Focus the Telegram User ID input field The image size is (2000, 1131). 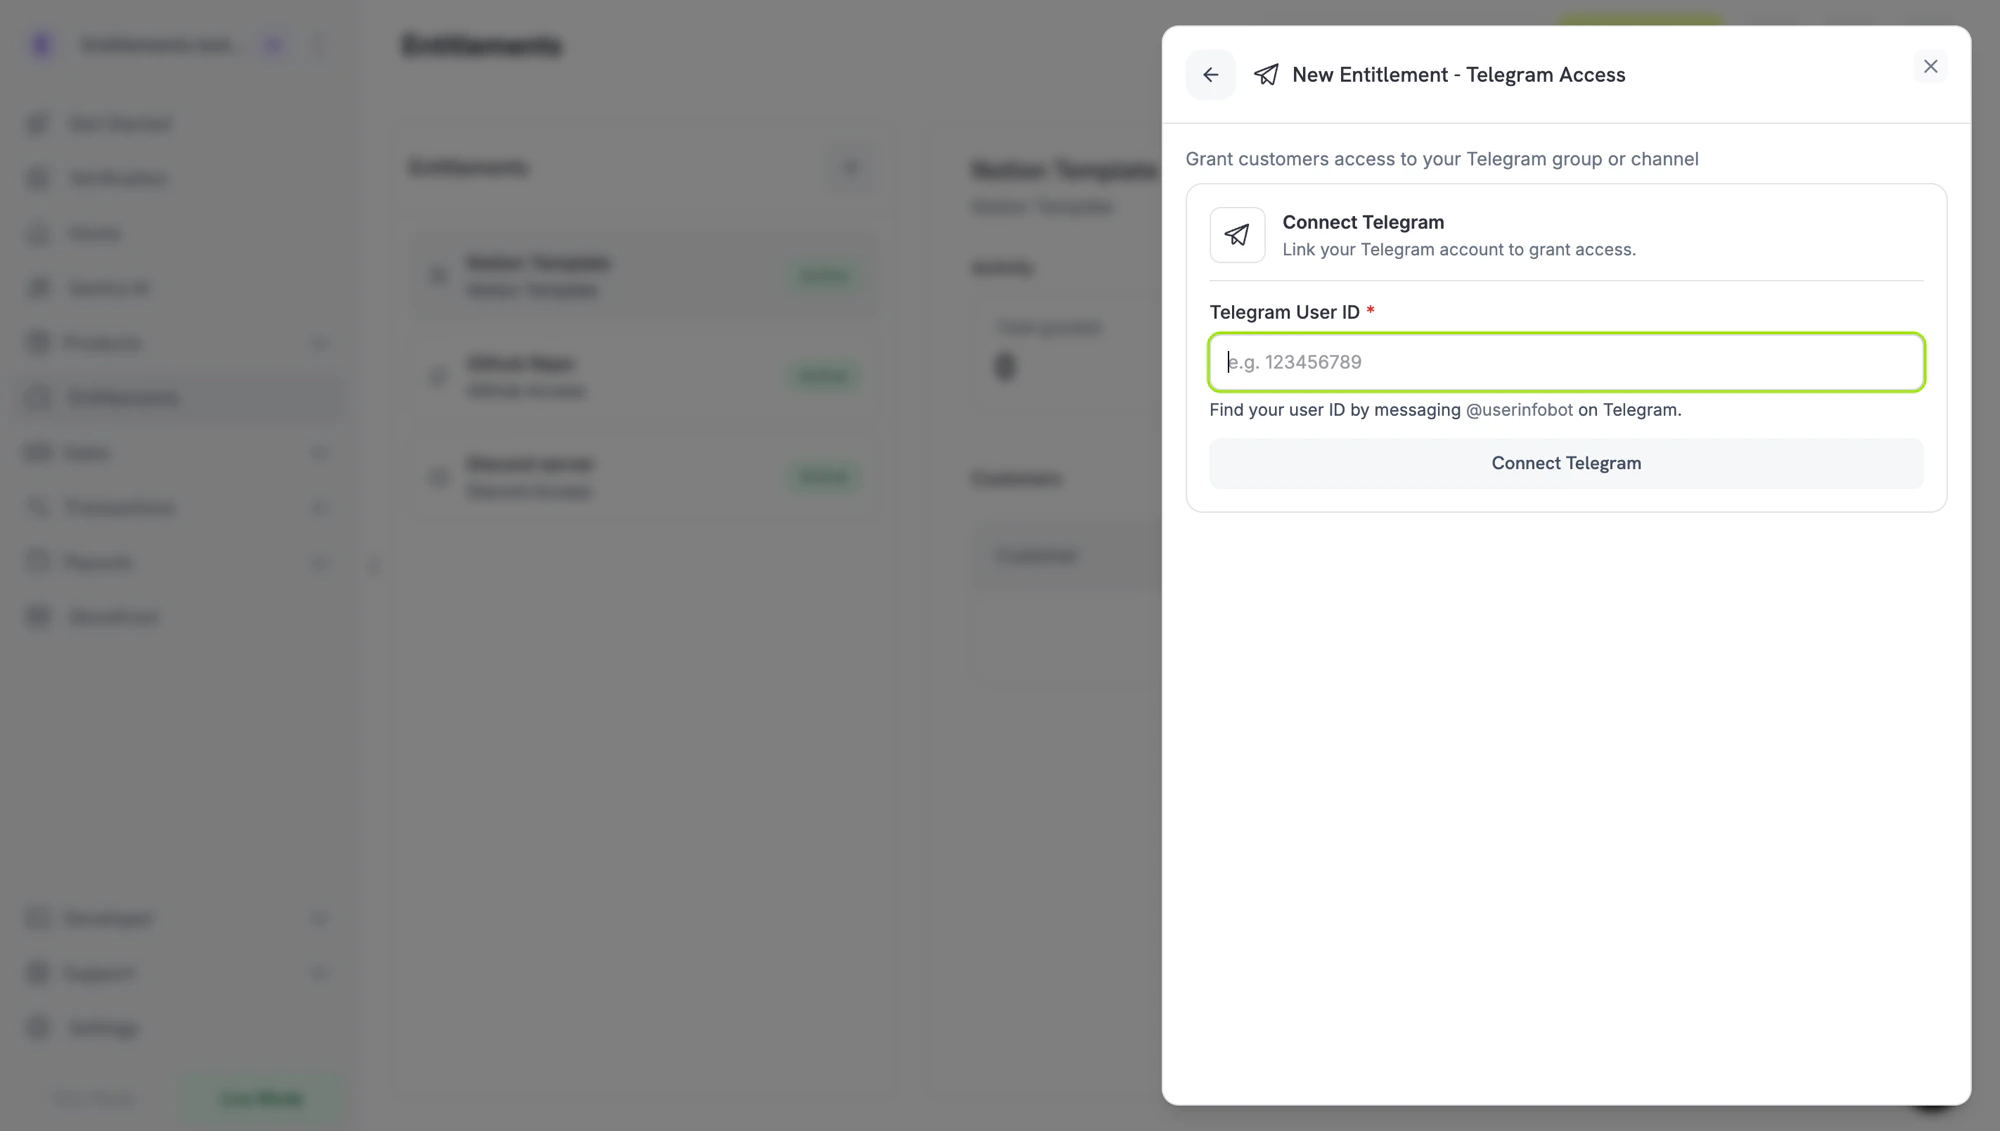point(1566,362)
